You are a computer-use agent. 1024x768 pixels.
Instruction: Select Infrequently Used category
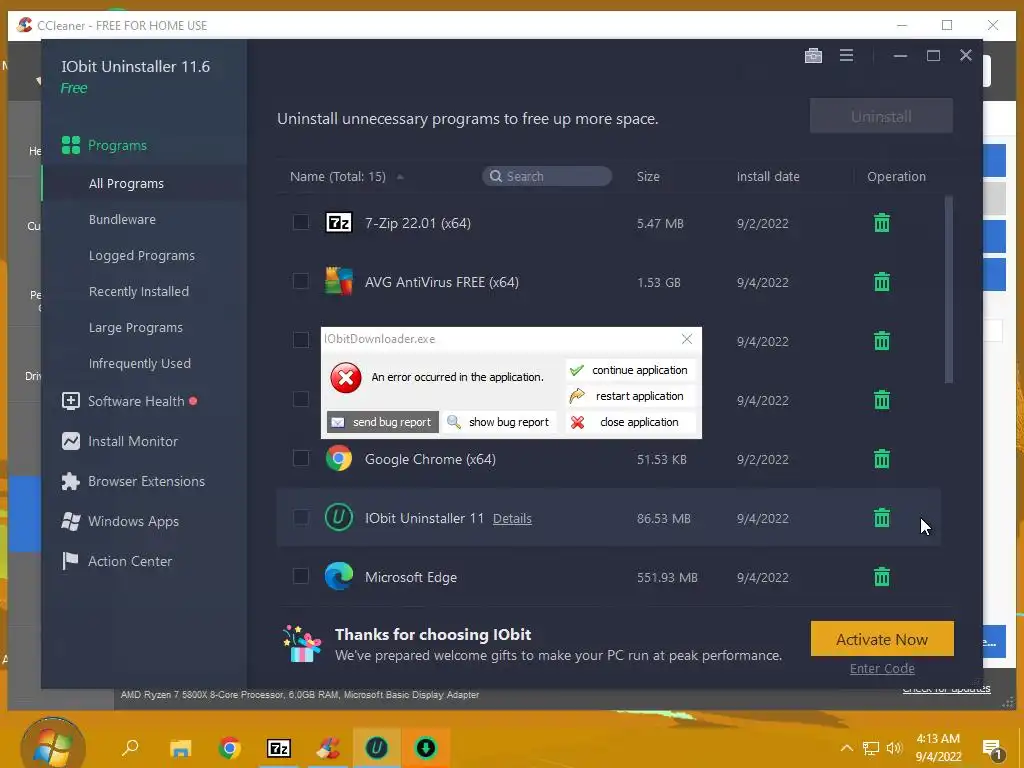click(140, 363)
